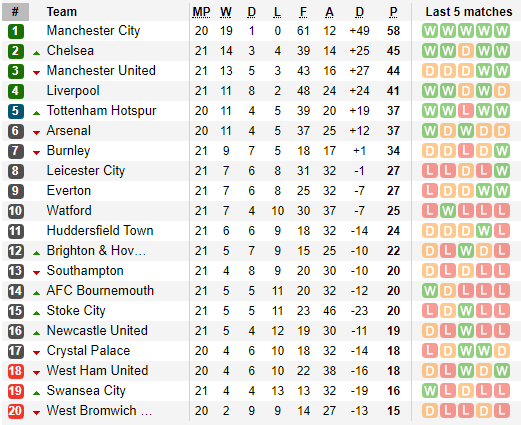Open the Huddersfield Town team link
The height and width of the screenshot is (425, 521).
pyautogui.click(x=100, y=230)
